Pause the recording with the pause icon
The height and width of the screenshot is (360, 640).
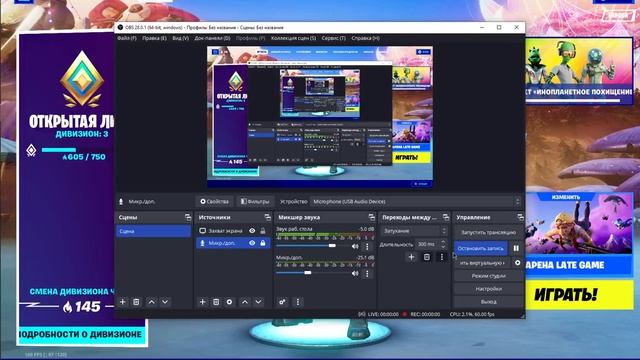tap(516, 248)
